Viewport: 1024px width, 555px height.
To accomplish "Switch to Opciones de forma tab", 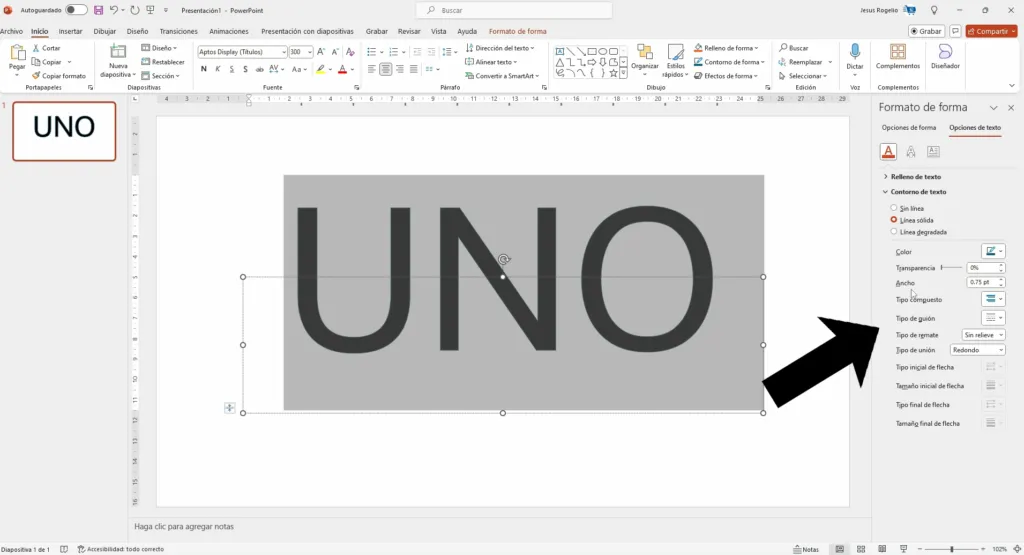I will pyautogui.click(x=908, y=128).
